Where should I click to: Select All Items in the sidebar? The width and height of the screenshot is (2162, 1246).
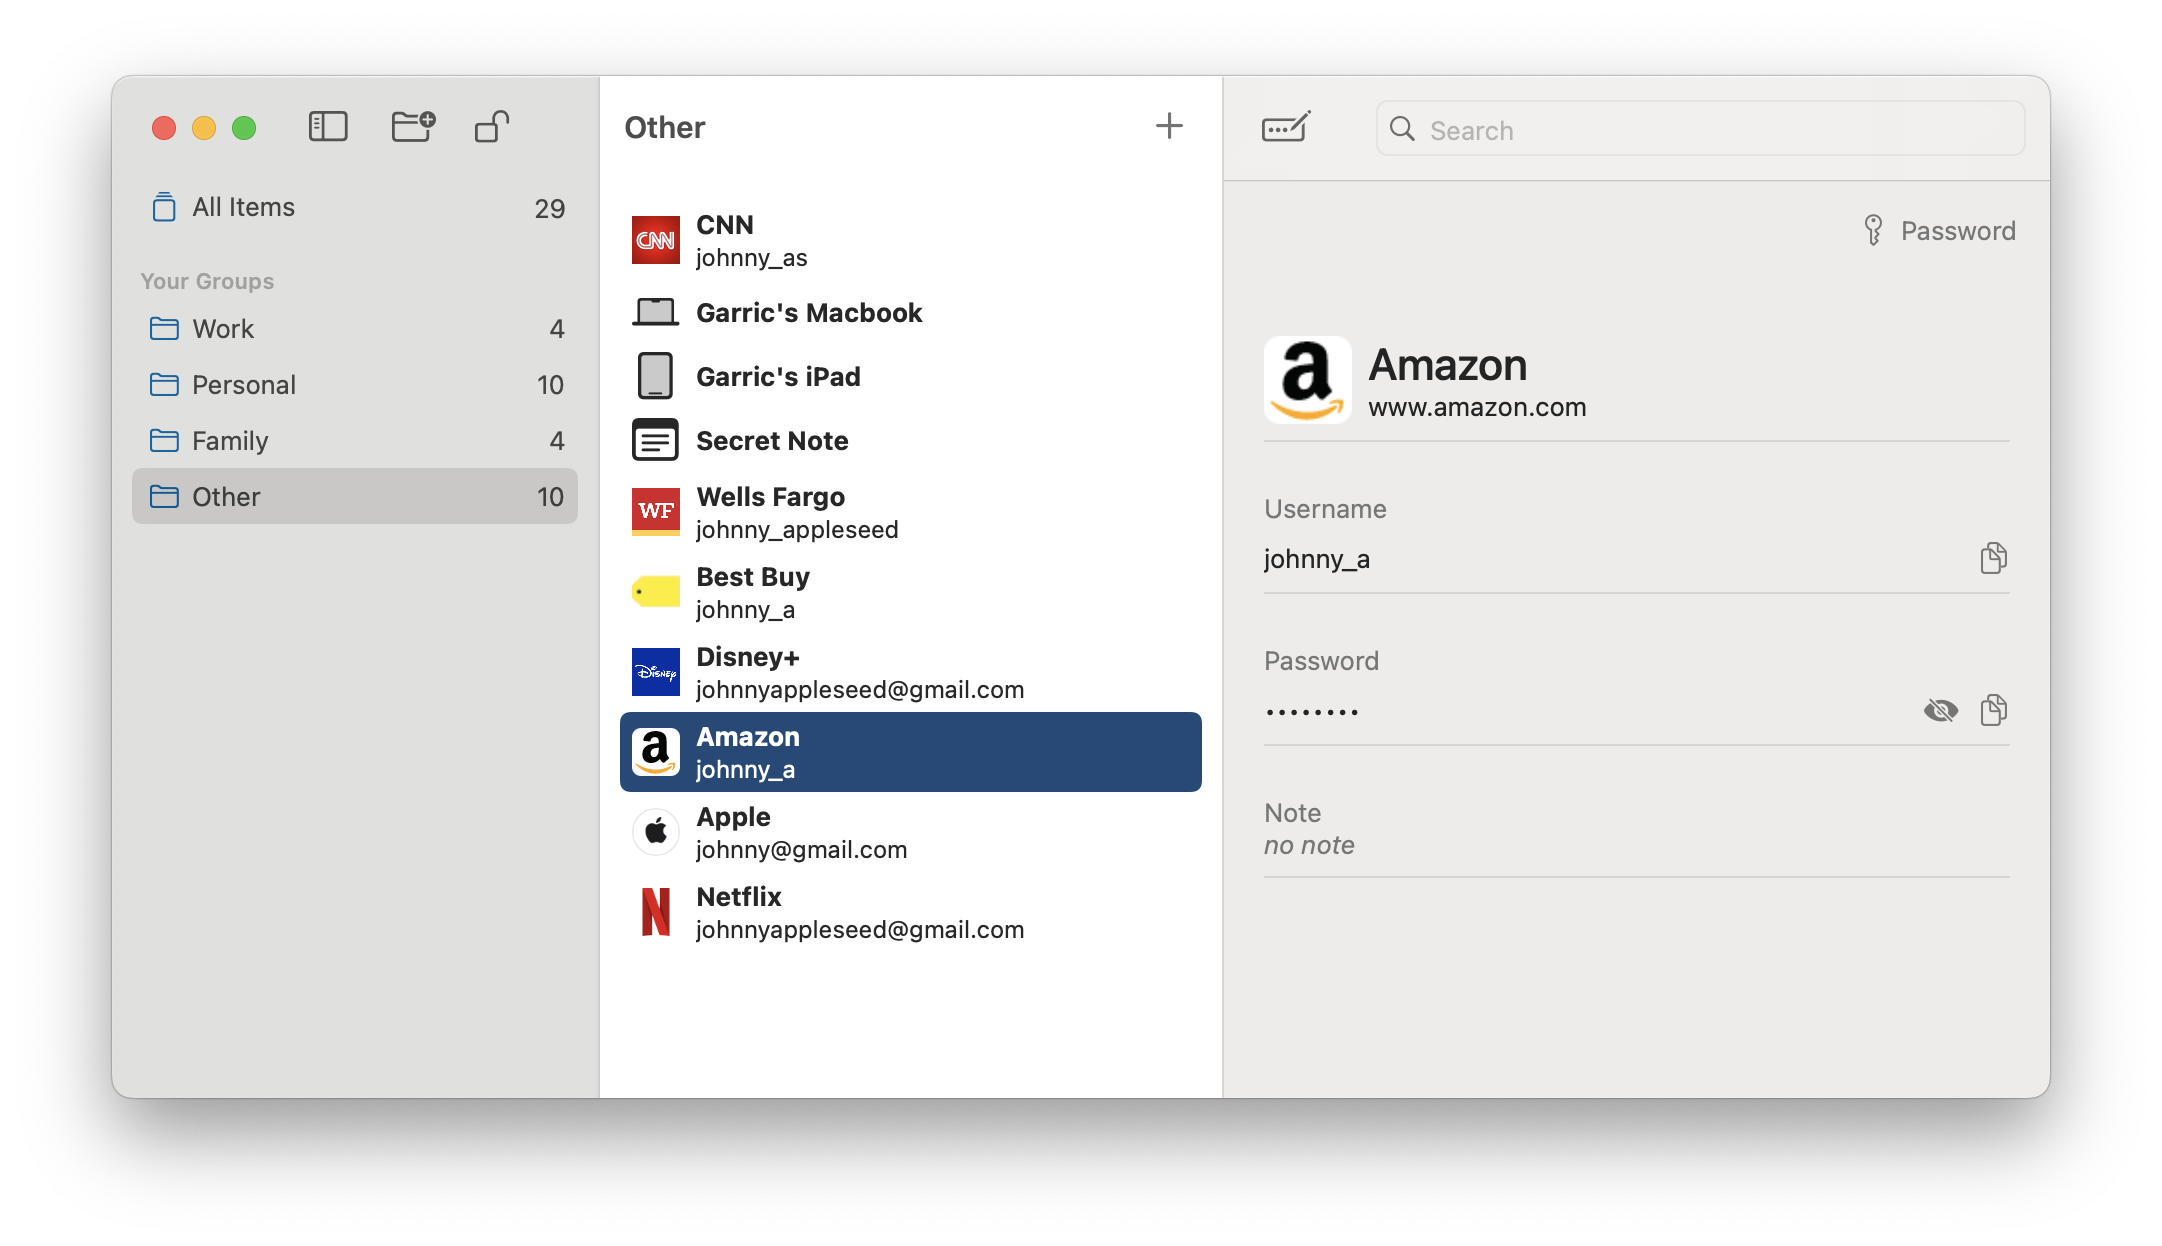244,206
